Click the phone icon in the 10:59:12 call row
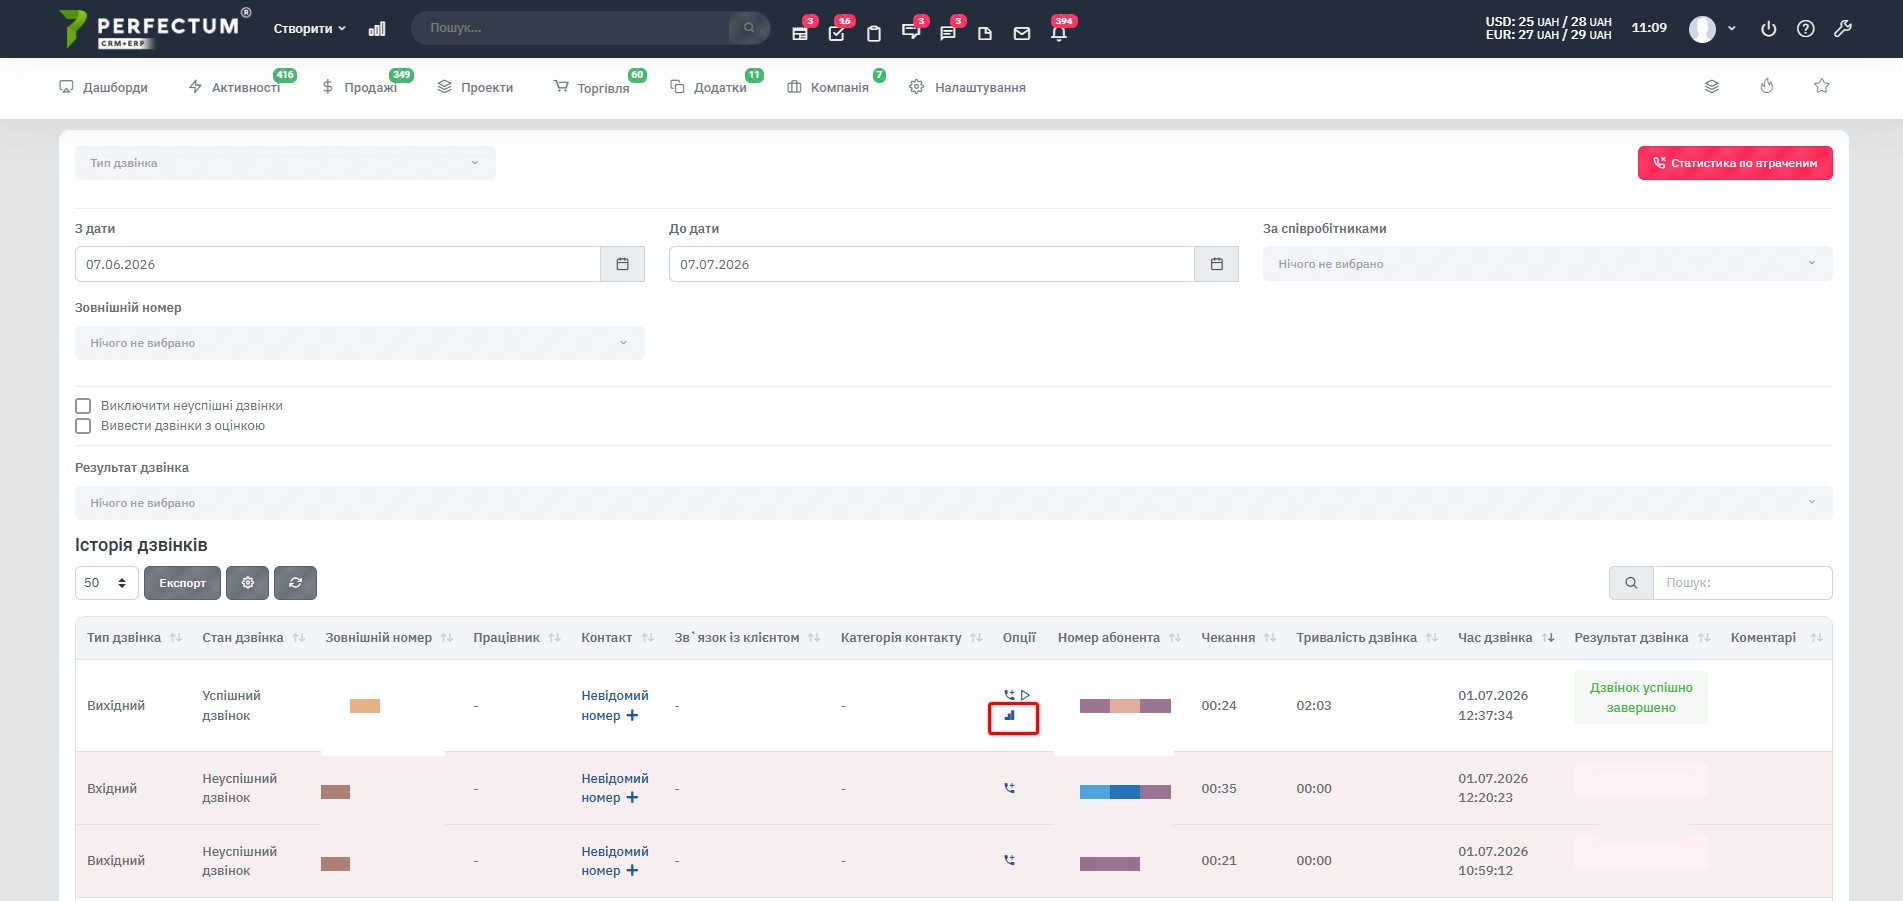 coord(1010,860)
